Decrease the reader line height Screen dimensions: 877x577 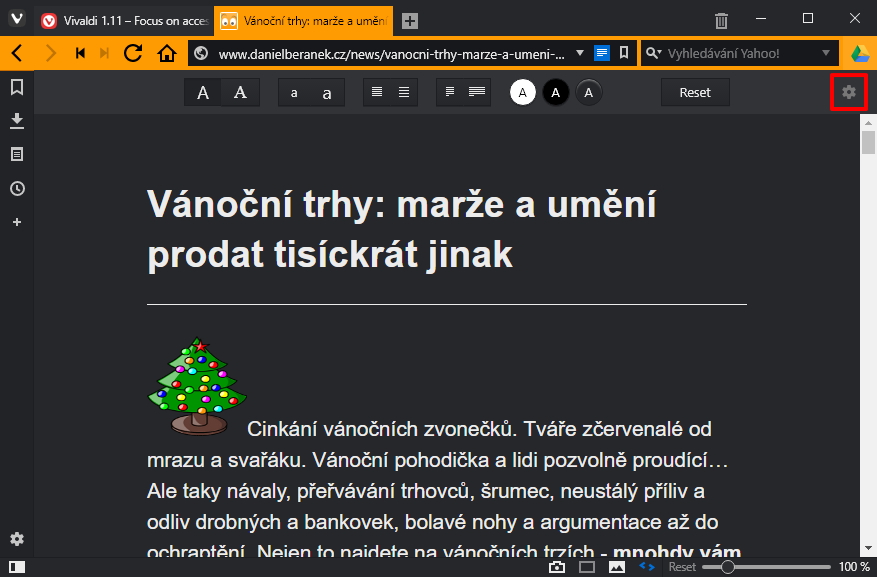click(377, 92)
